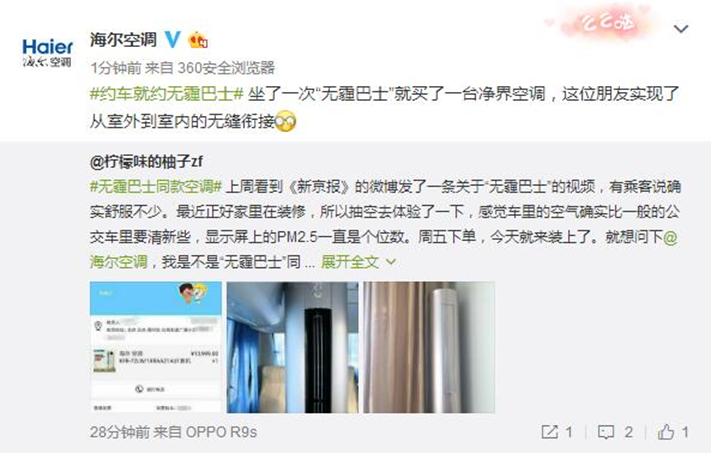Screen dimensions: 711x460
Task: Click the 360安全浏览器 source link
Action: tap(226, 68)
